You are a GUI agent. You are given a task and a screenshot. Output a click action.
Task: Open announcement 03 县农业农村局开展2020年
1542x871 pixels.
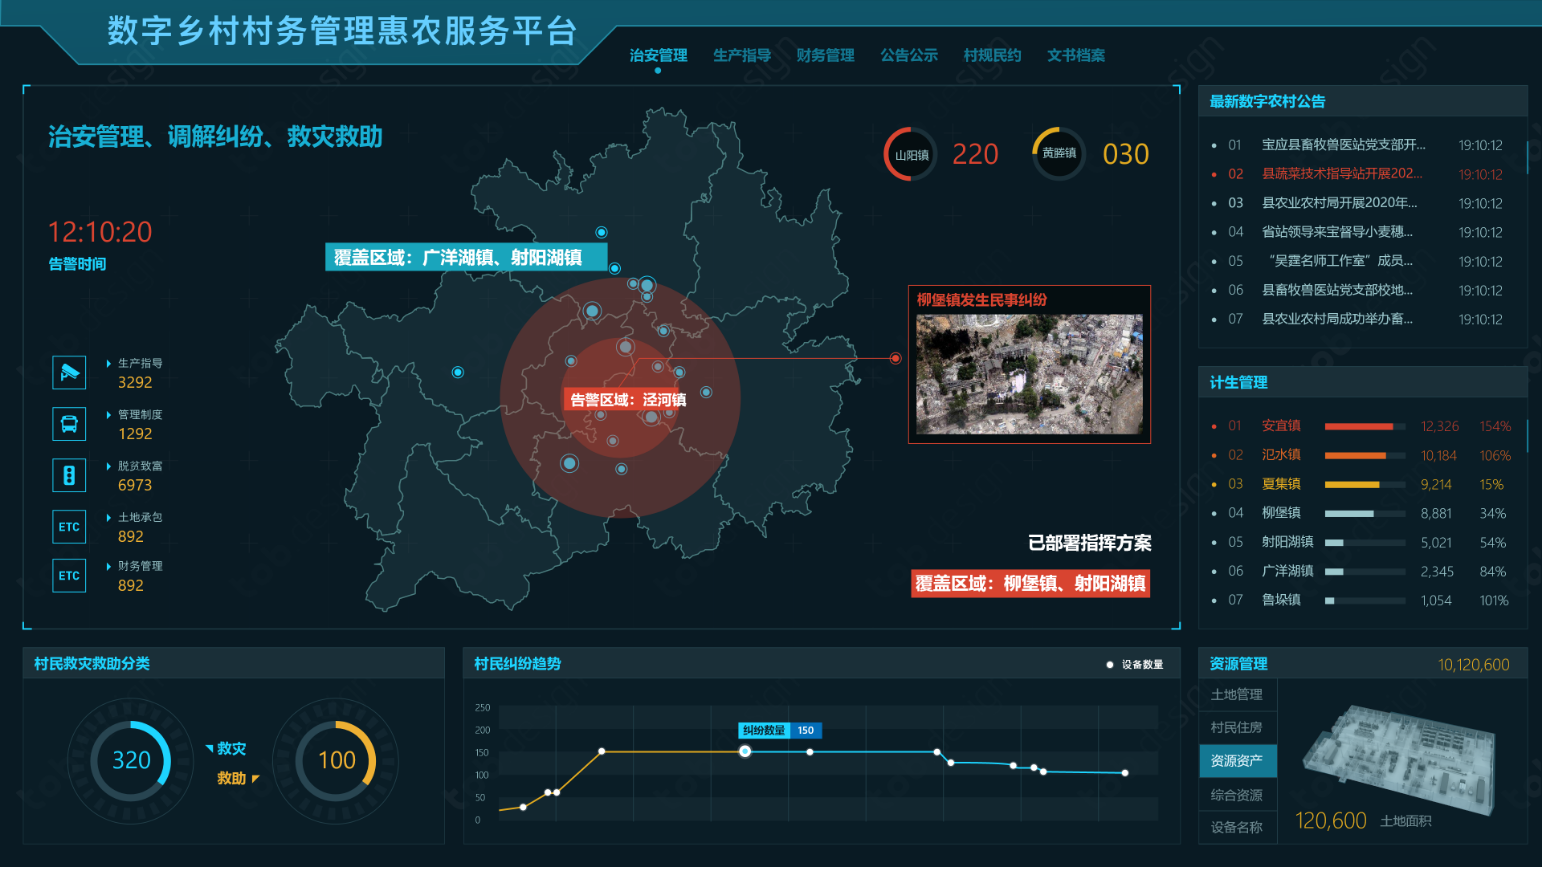tap(1358, 203)
